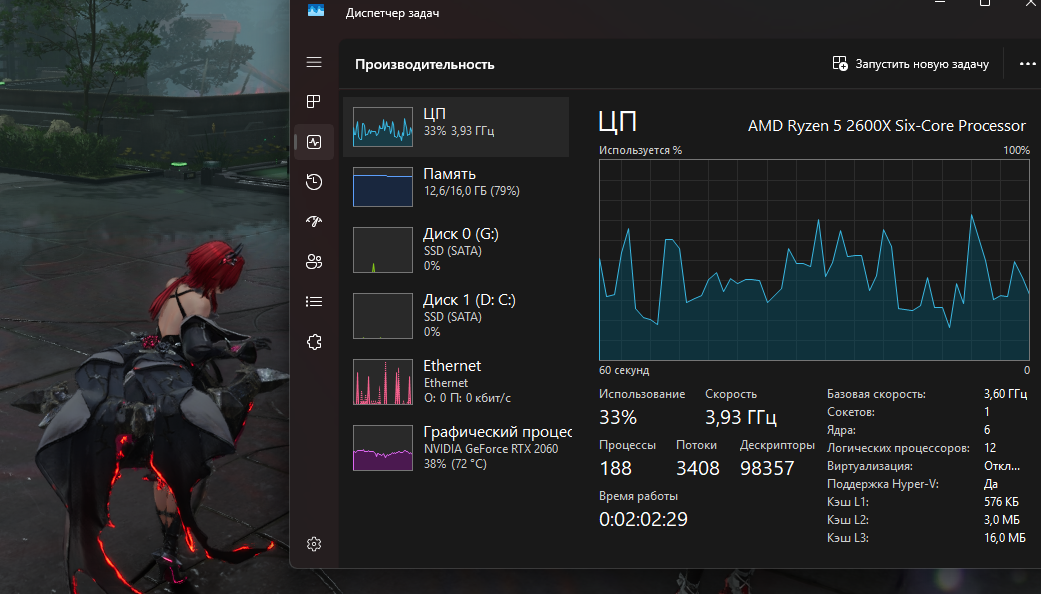The height and width of the screenshot is (594, 1041).
Task: Open the Services puzzle-piece icon
Action: pos(314,342)
